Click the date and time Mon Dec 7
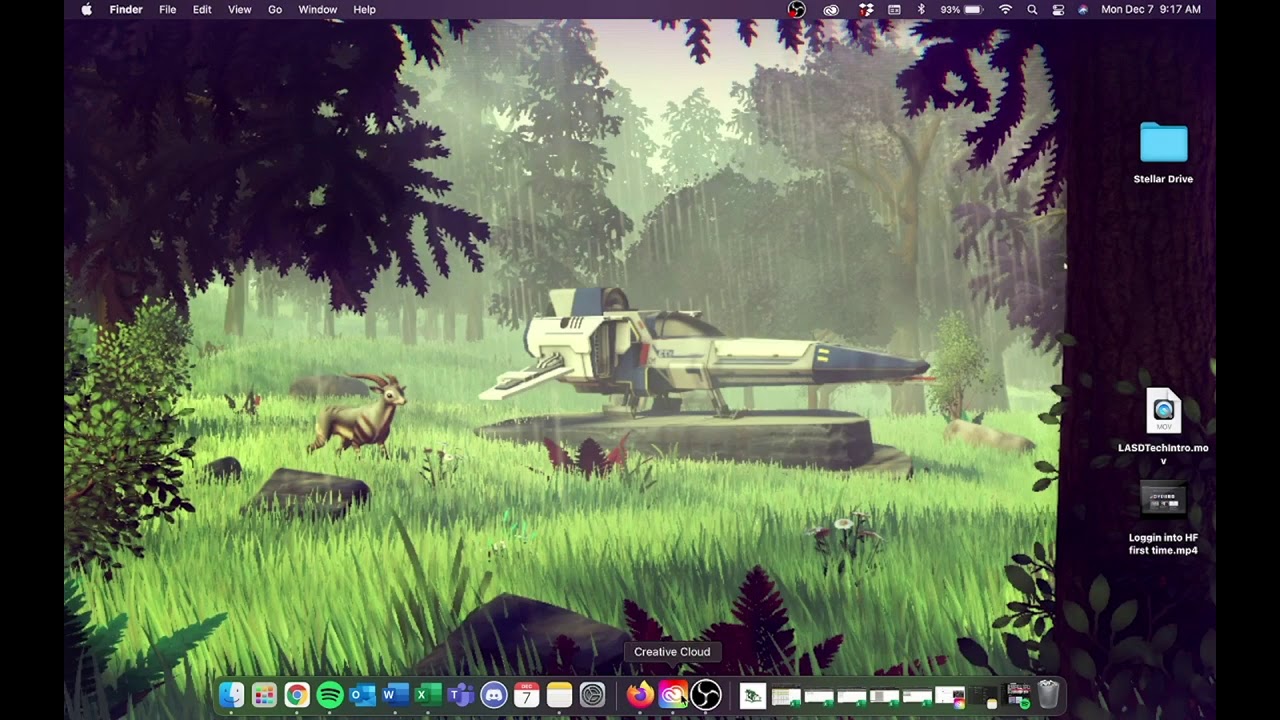Image resolution: width=1280 pixels, height=720 pixels. (x=1150, y=9)
